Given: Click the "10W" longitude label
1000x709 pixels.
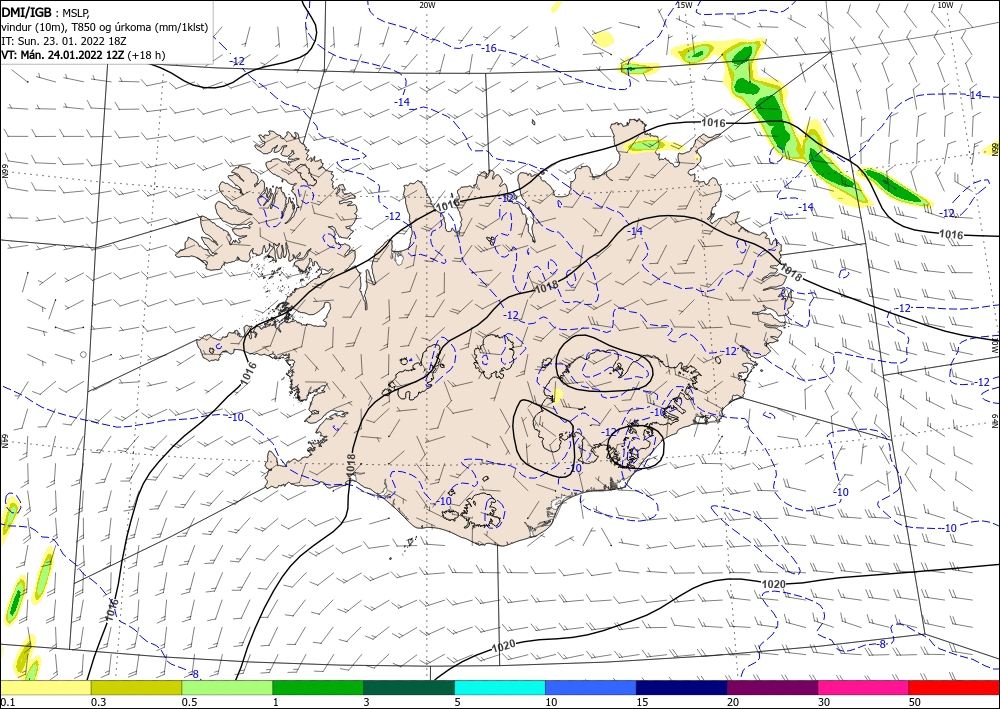Looking at the screenshot, I should [945, 5].
